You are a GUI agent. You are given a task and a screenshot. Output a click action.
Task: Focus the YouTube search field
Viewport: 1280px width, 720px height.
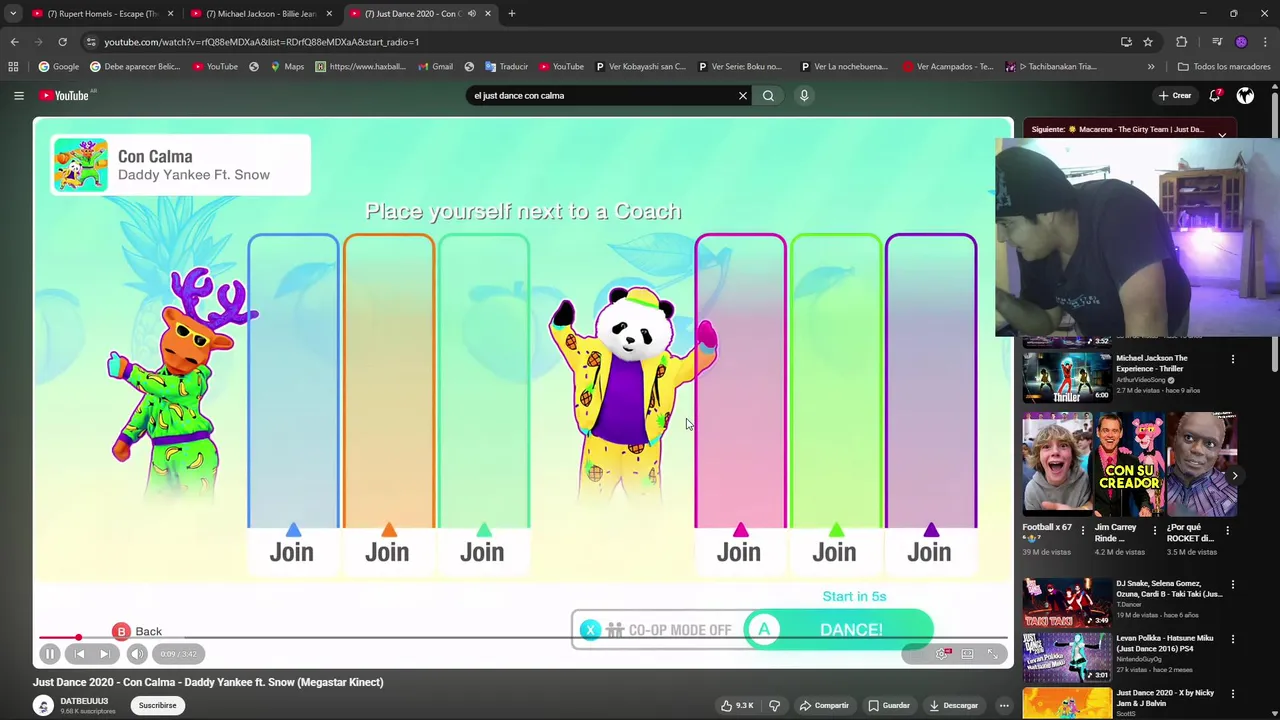(600, 95)
